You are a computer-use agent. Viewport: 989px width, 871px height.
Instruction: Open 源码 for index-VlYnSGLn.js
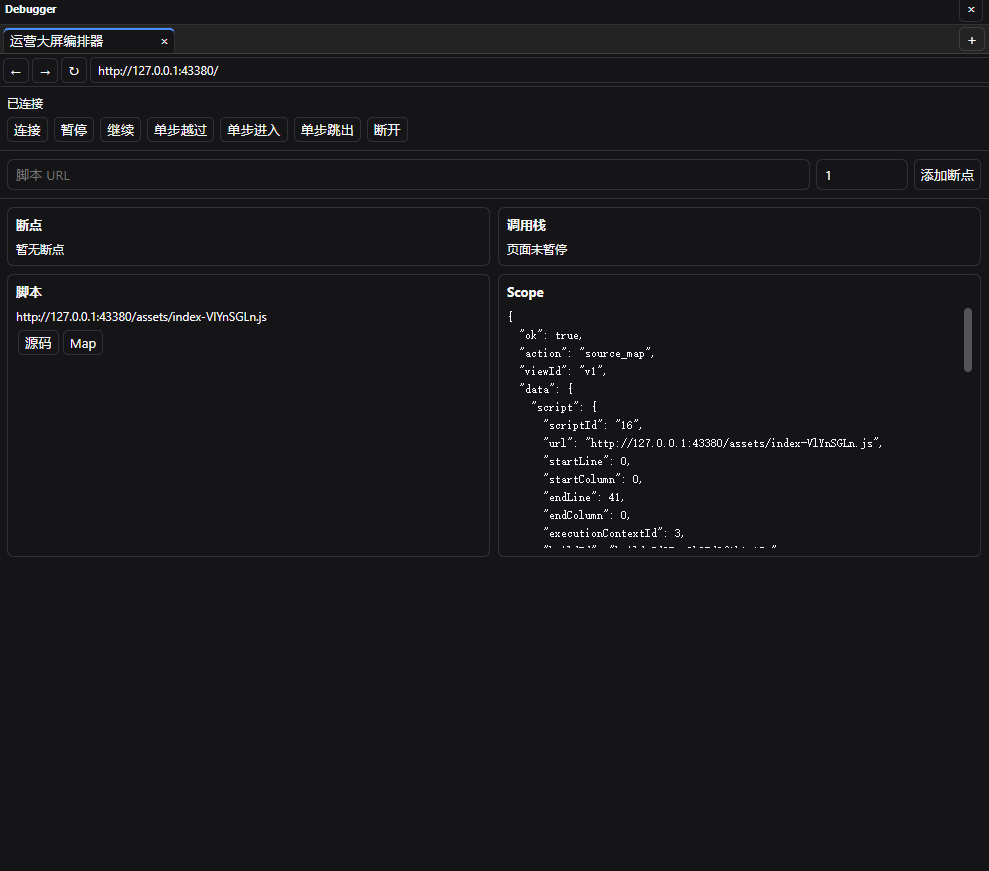pyautogui.click(x=38, y=343)
